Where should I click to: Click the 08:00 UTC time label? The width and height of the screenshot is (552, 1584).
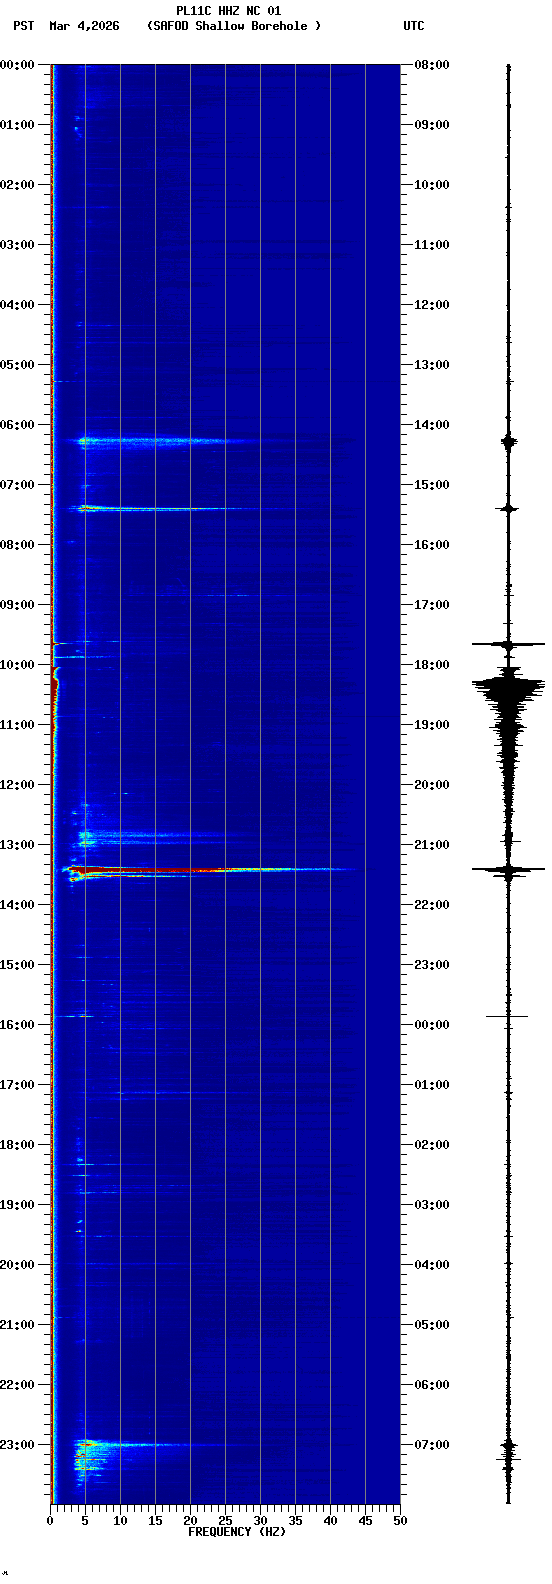coord(431,65)
